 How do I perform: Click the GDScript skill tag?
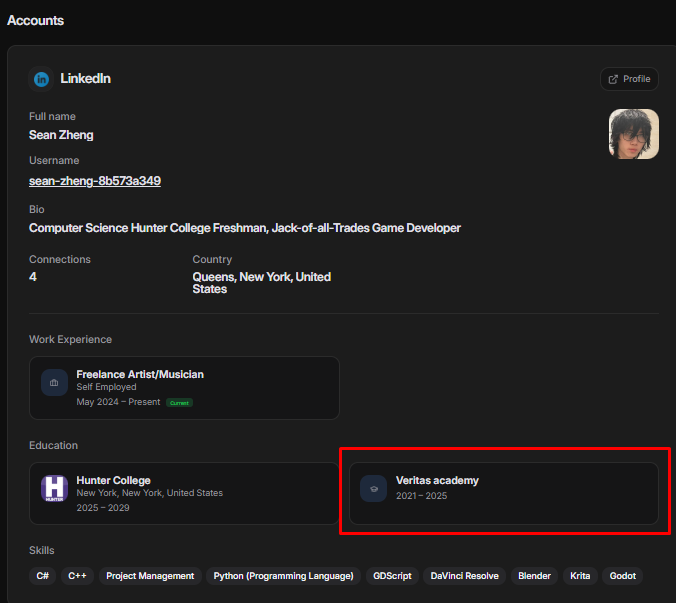click(392, 576)
